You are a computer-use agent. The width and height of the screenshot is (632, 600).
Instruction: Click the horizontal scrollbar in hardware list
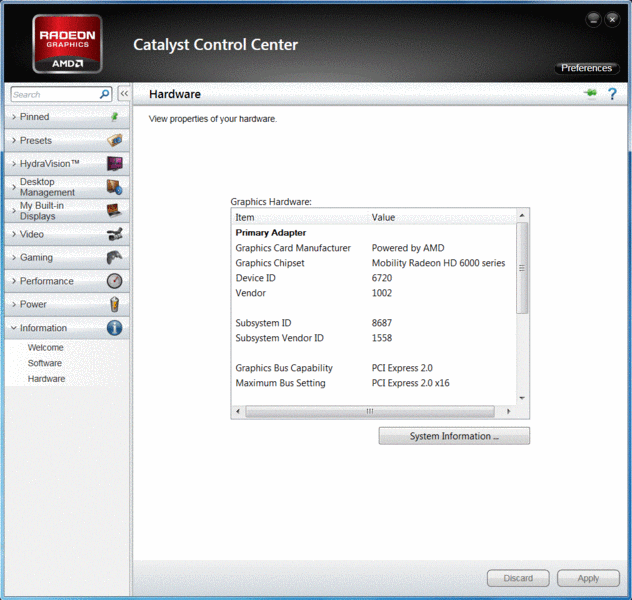(x=370, y=411)
